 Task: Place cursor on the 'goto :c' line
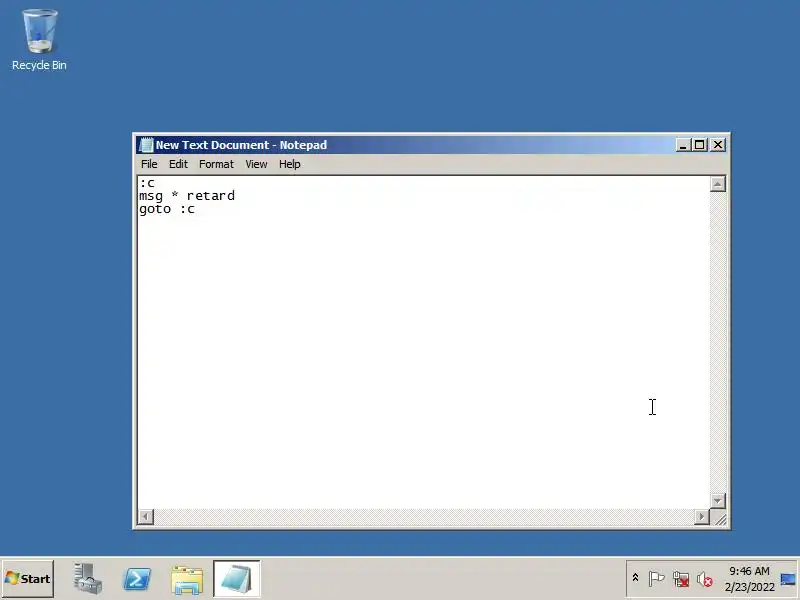[167, 209]
